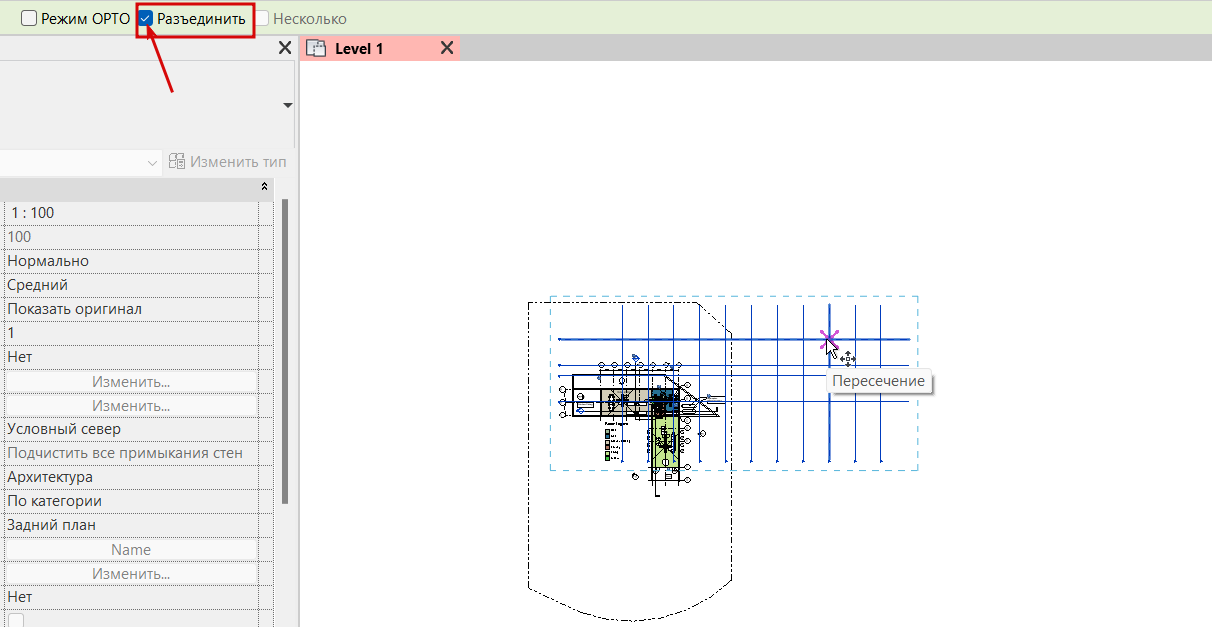Collapse the properties group with double chevron
The image size is (1212, 627).
click(264, 187)
